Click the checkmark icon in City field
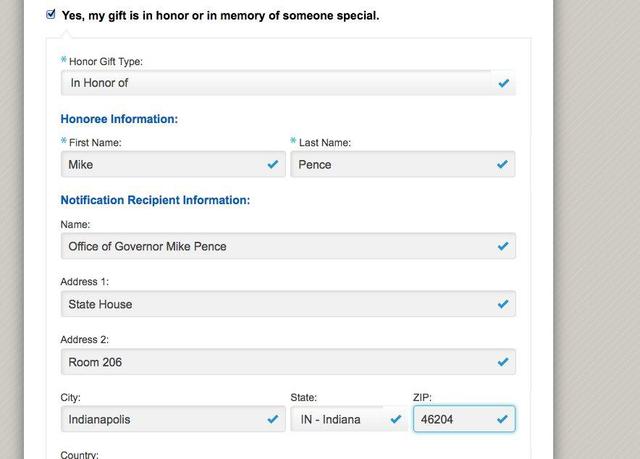 (273, 419)
